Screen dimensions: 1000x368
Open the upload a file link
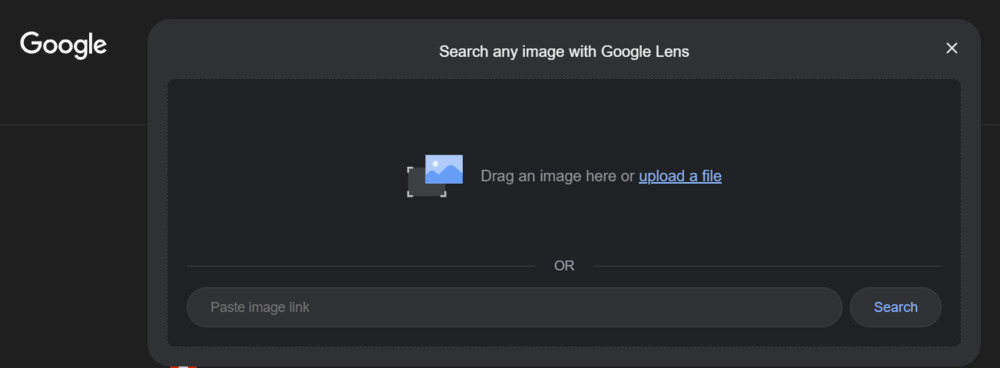coord(680,176)
